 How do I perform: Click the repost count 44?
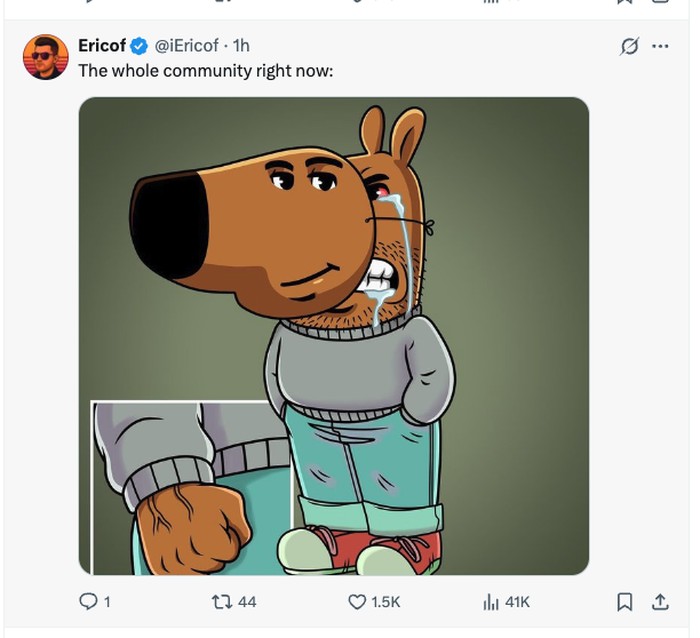[x=247, y=601]
